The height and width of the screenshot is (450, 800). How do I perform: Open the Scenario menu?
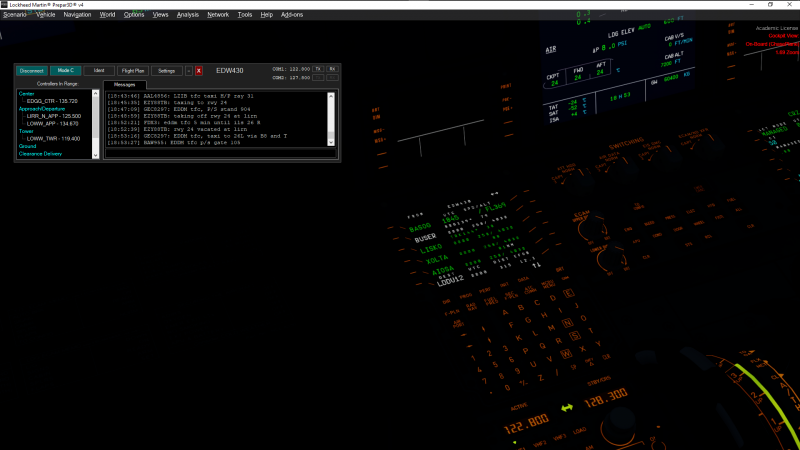coord(15,15)
